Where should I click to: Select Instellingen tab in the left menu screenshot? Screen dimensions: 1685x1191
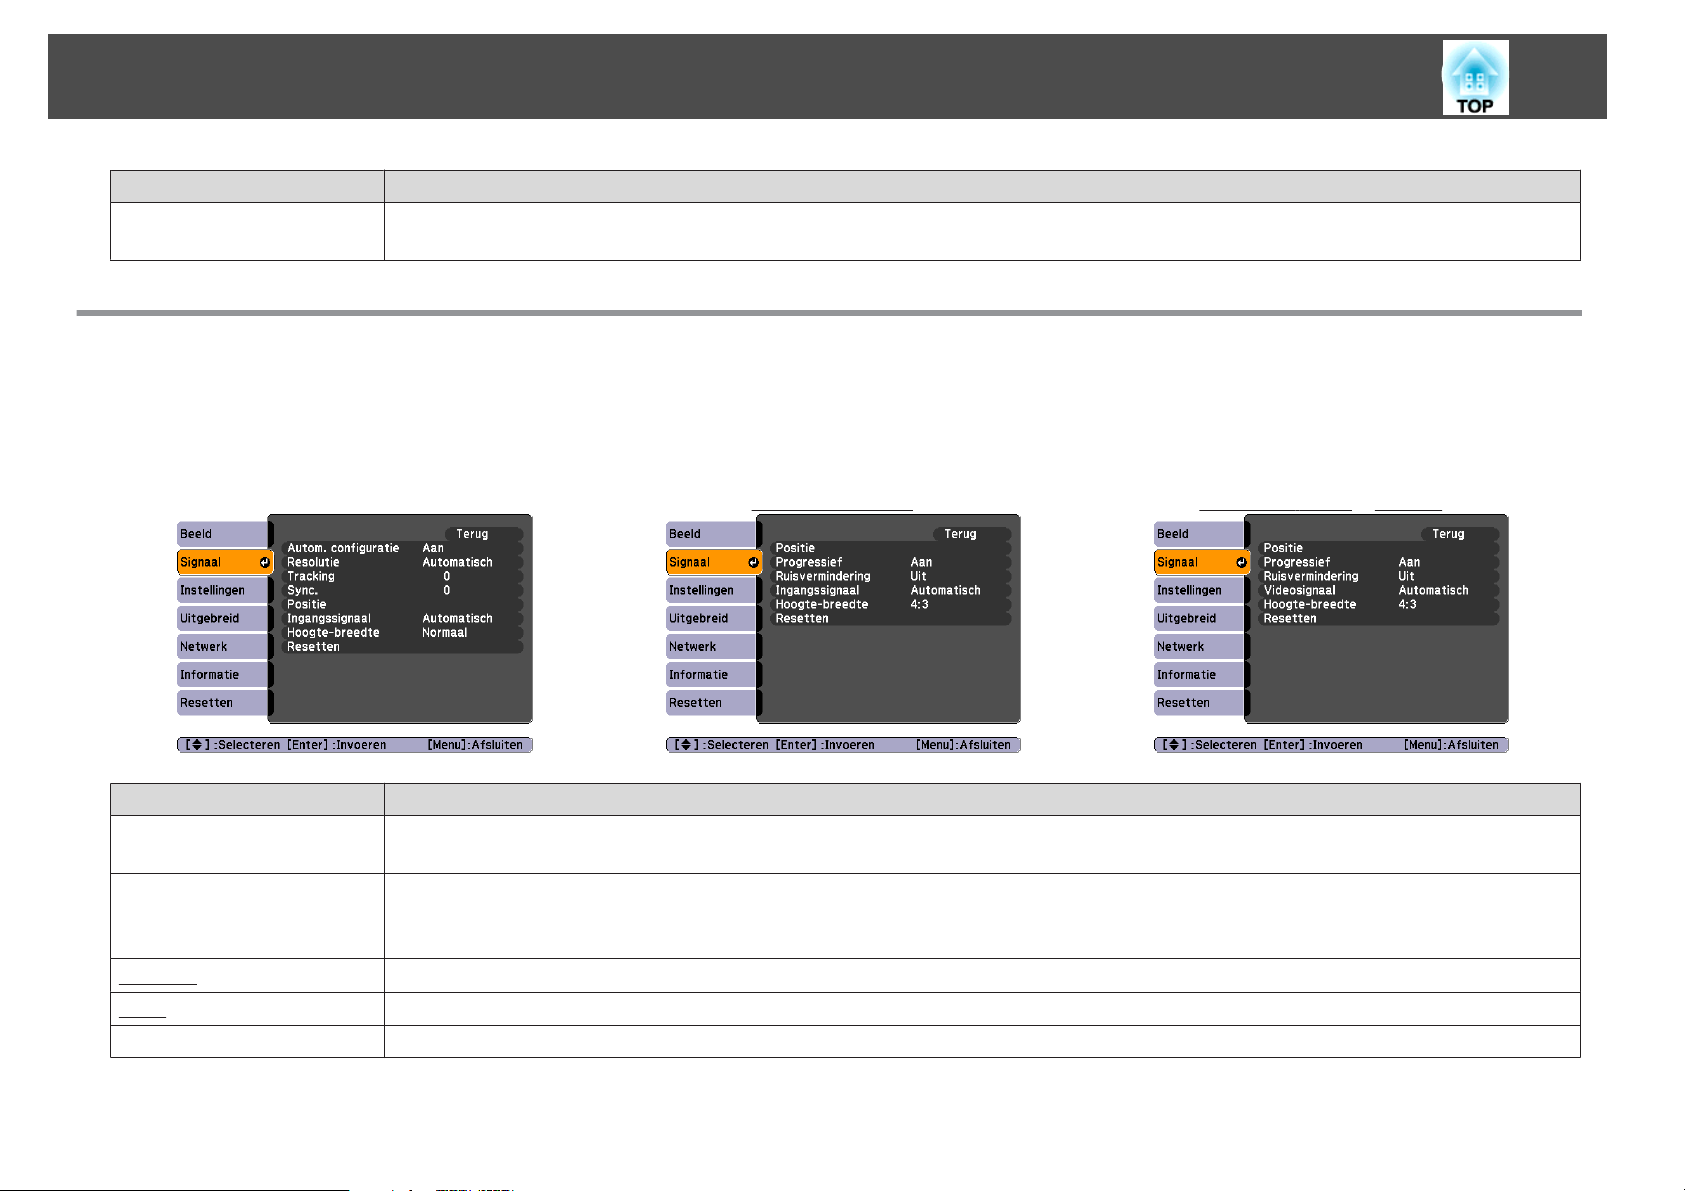(223, 590)
